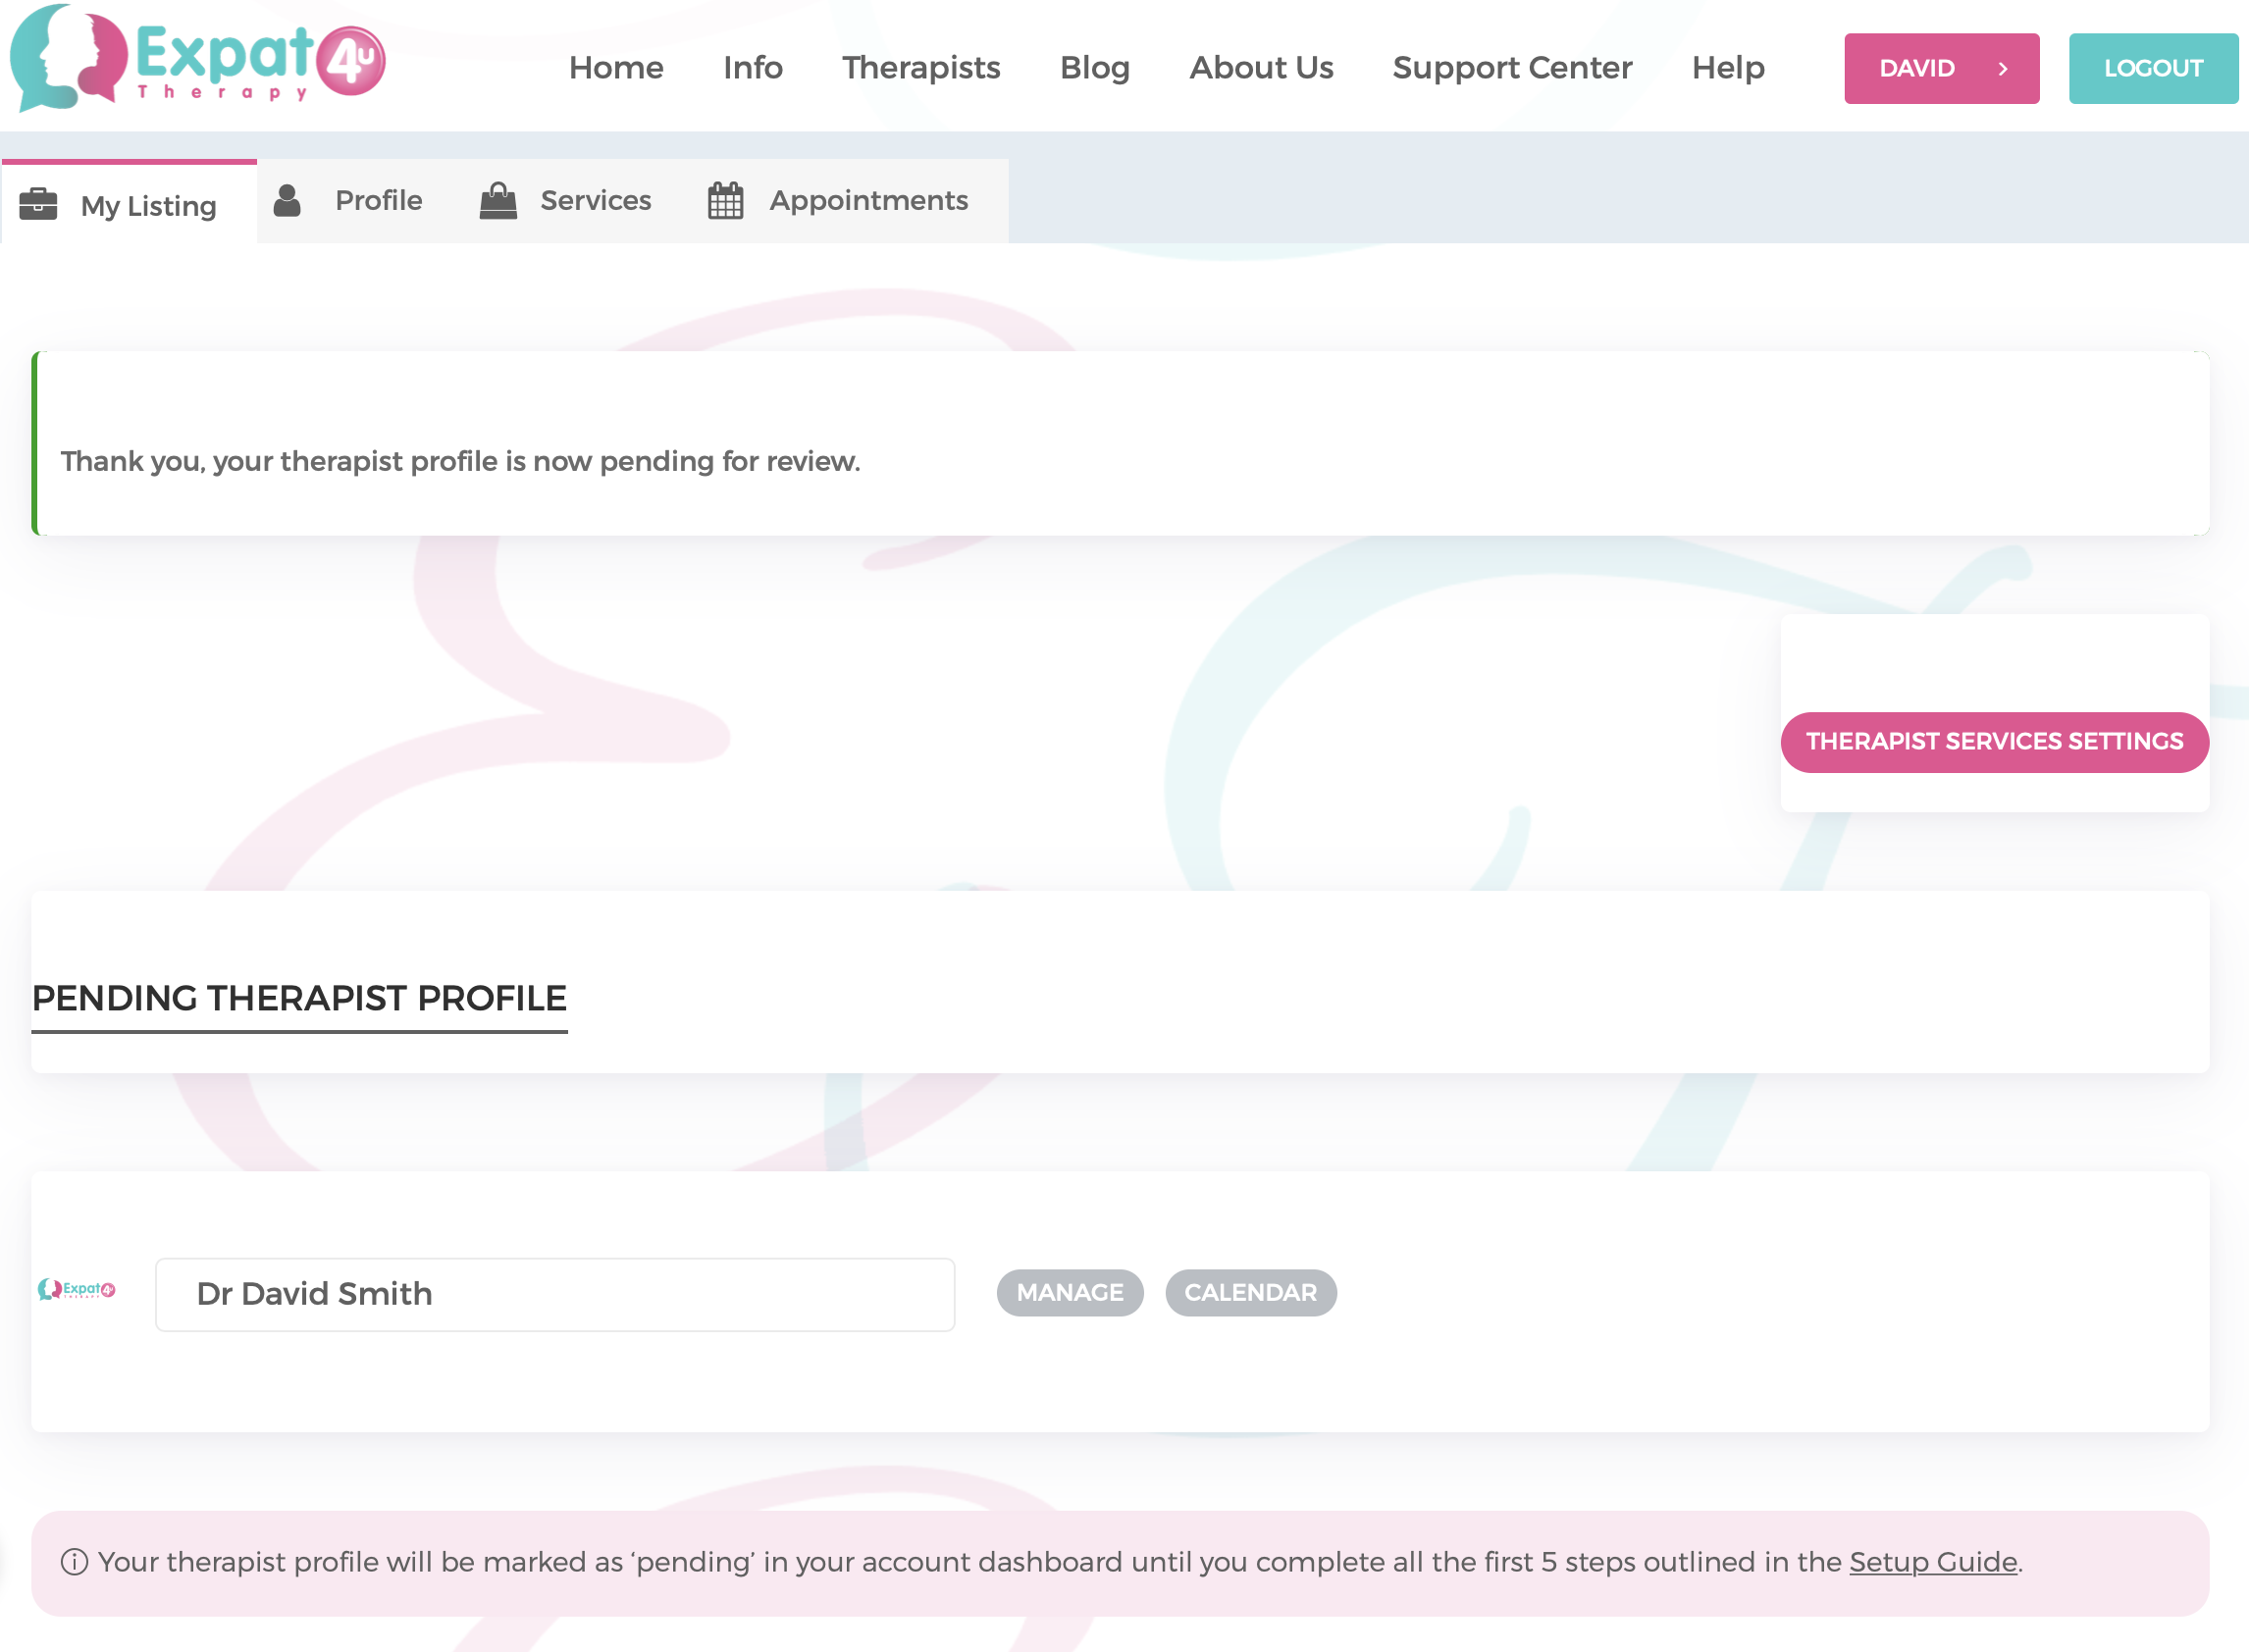Image resolution: width=2249 pixels, height=1652 pixels.
Task: Navigate to the Blog page
Action: click(x=1094, y=68)
